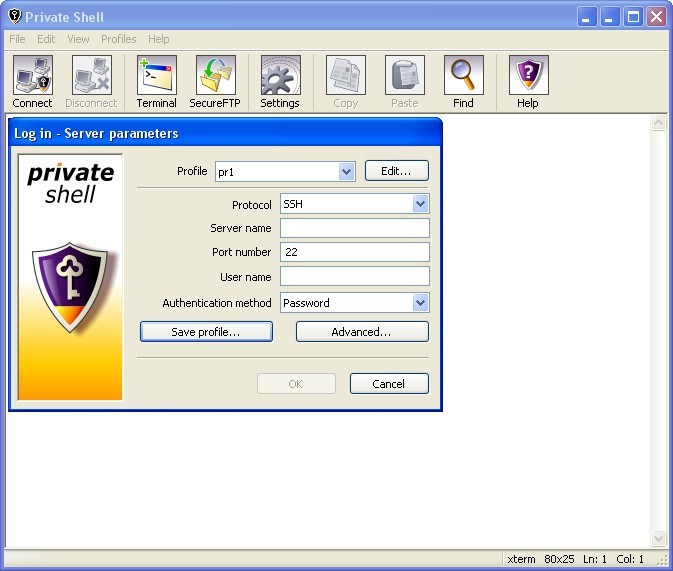This screenshot has width=673, height=571.
Task: Open the Profiles menu
Action: tap(118, 39)
